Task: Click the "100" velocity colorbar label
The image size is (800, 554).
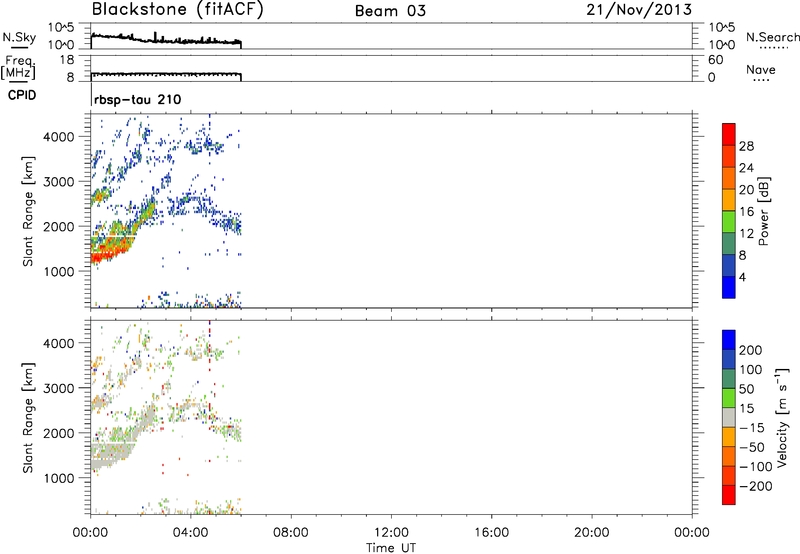Action: pos(751,370)
